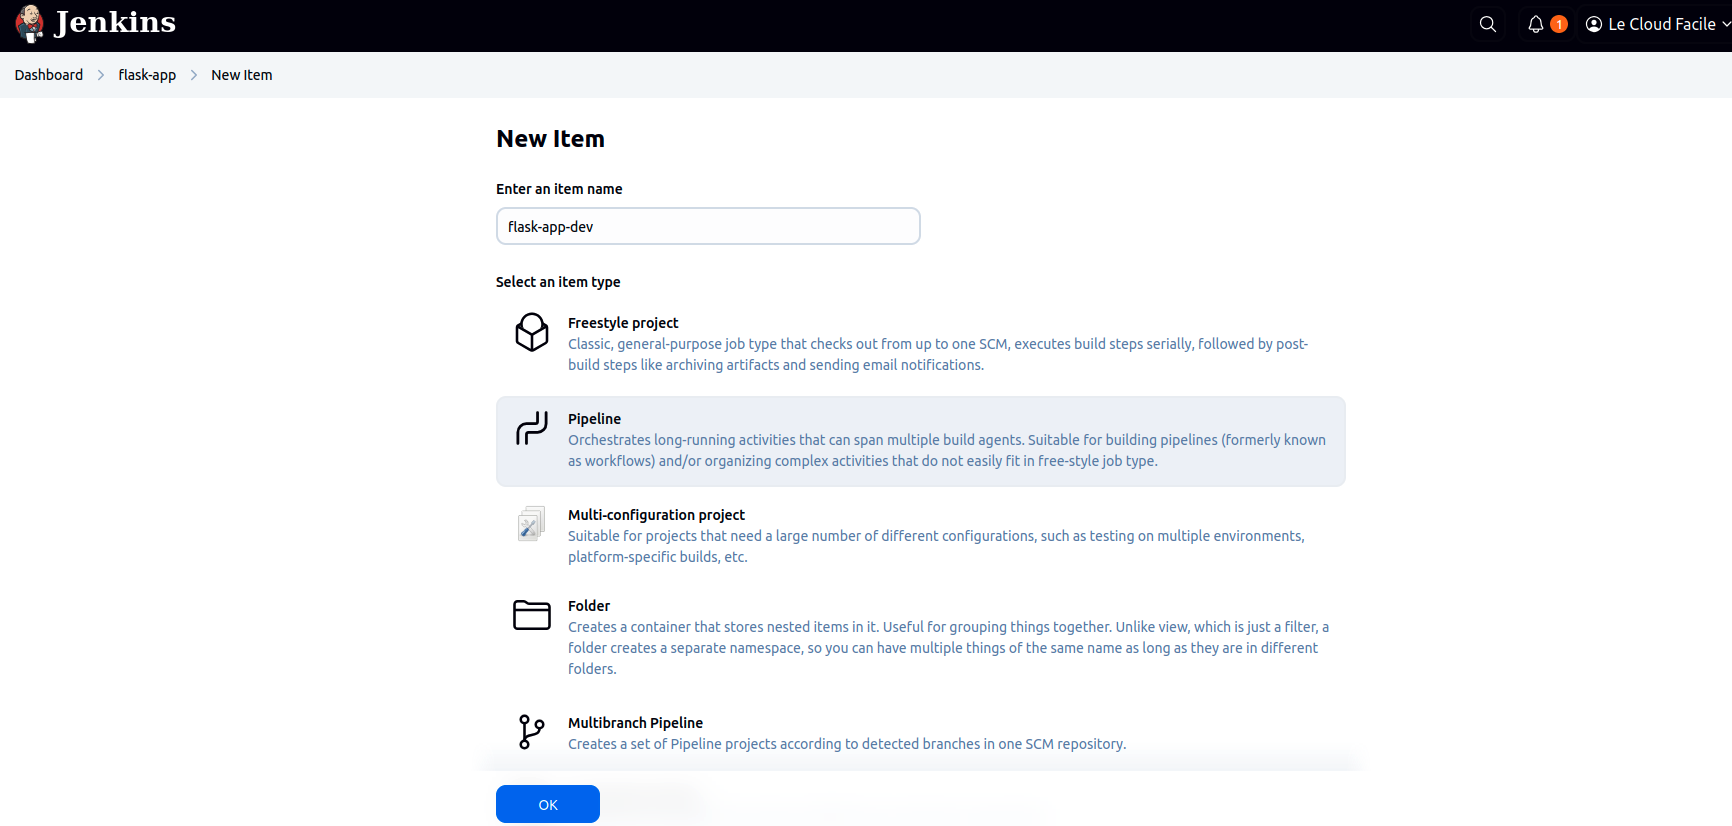1732x826 pixels.
Task: Select Freestyle project item type
Action: click(623, 323)
